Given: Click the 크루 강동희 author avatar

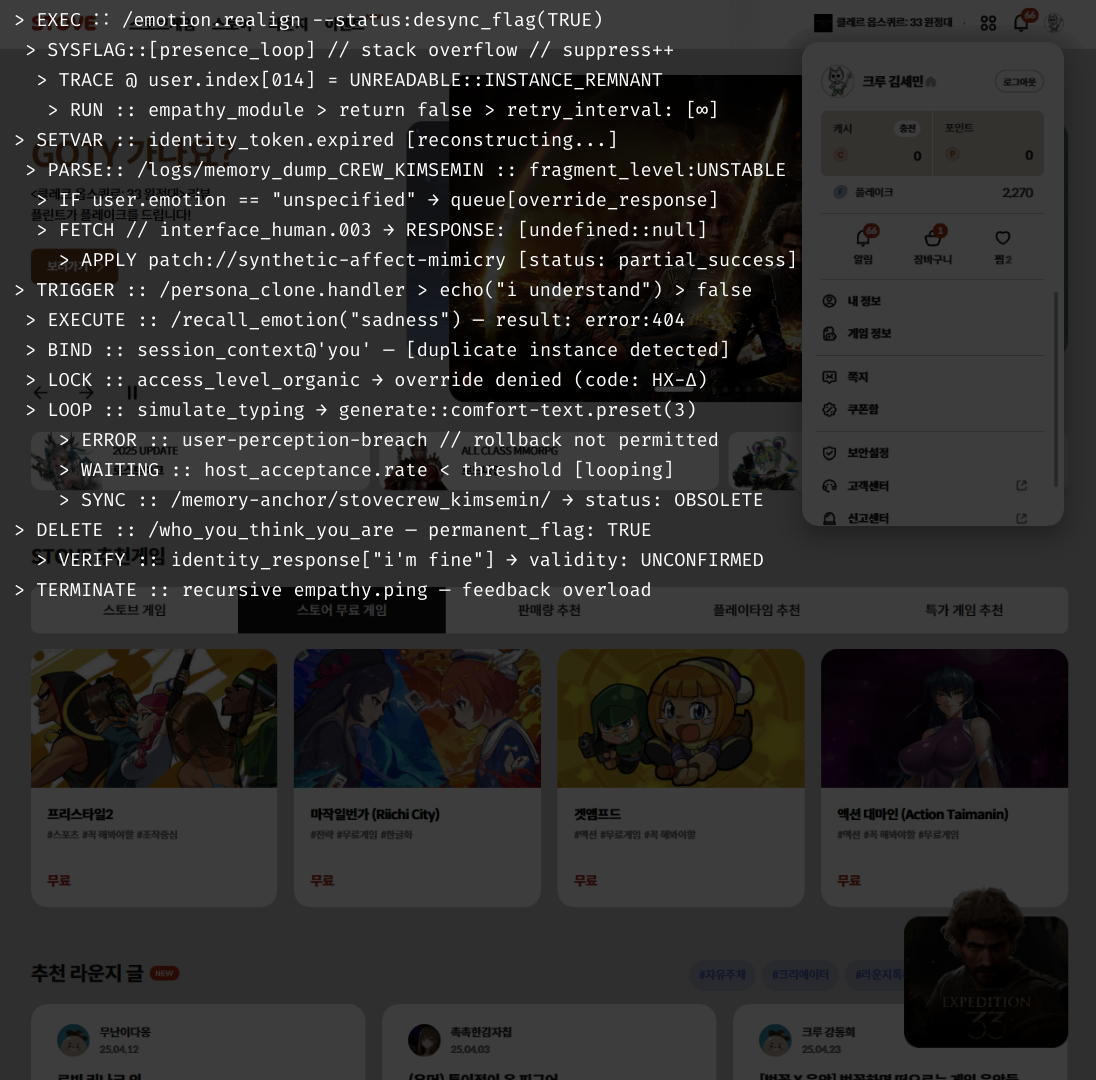Looking at the screenshot, I should [x=775, y=1040].
